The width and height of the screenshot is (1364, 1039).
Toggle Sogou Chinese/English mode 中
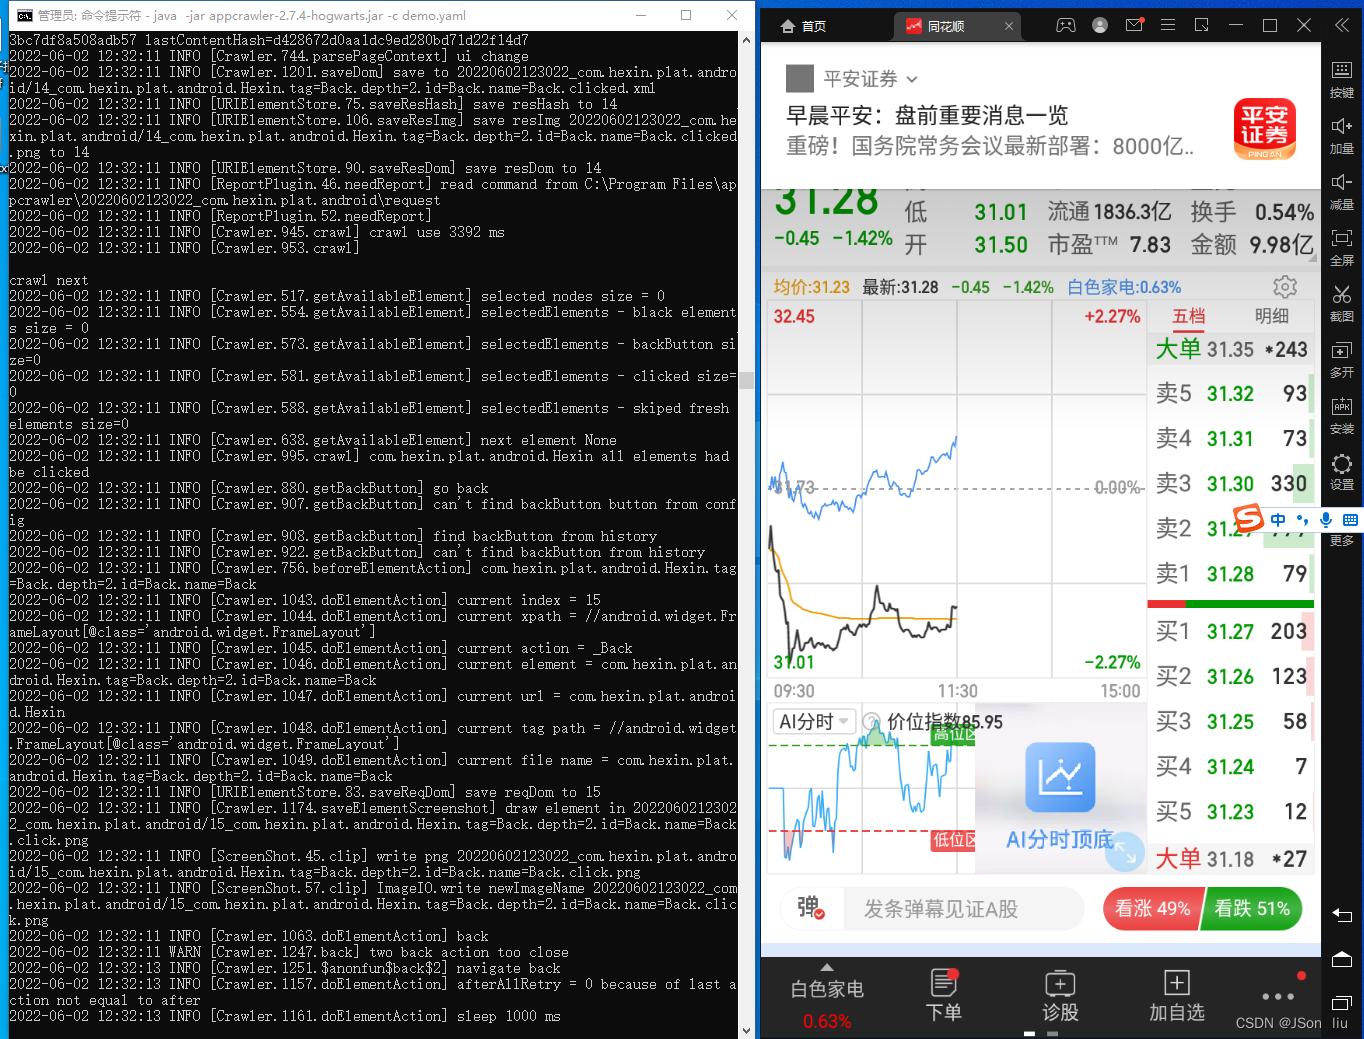[x=1278, y=519]
